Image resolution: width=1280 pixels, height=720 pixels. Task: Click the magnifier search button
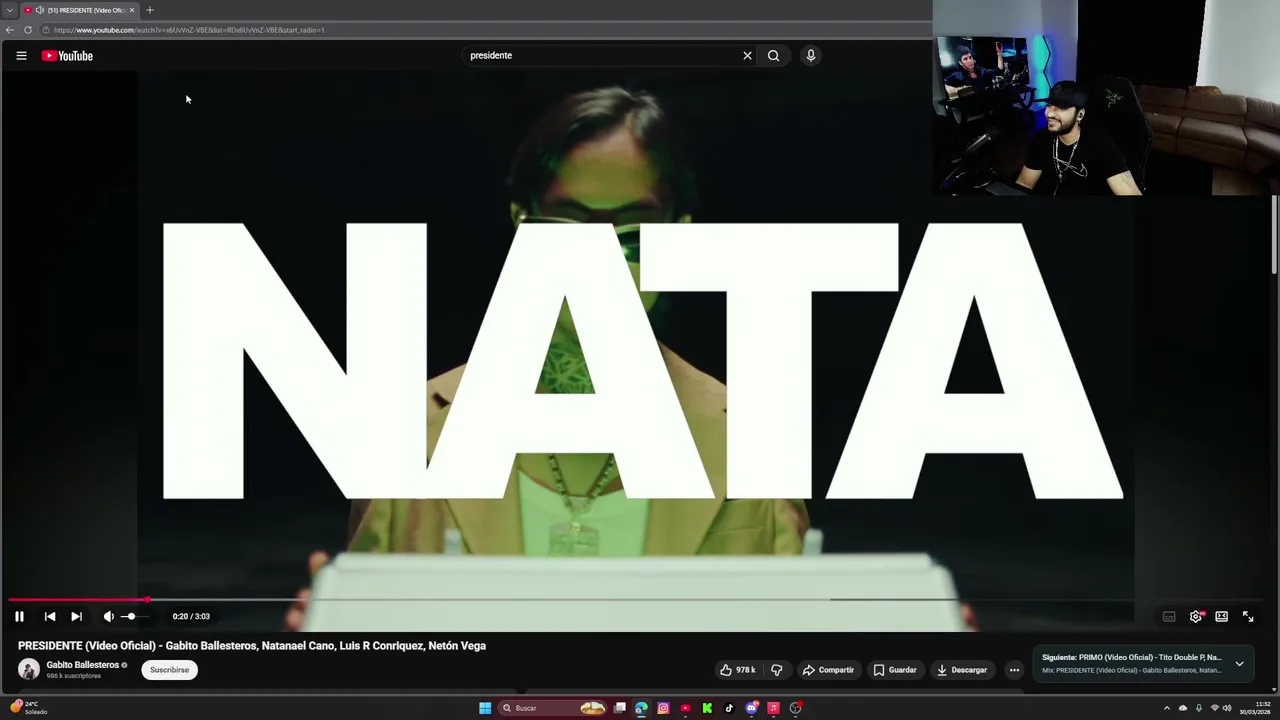click(773, 56)
